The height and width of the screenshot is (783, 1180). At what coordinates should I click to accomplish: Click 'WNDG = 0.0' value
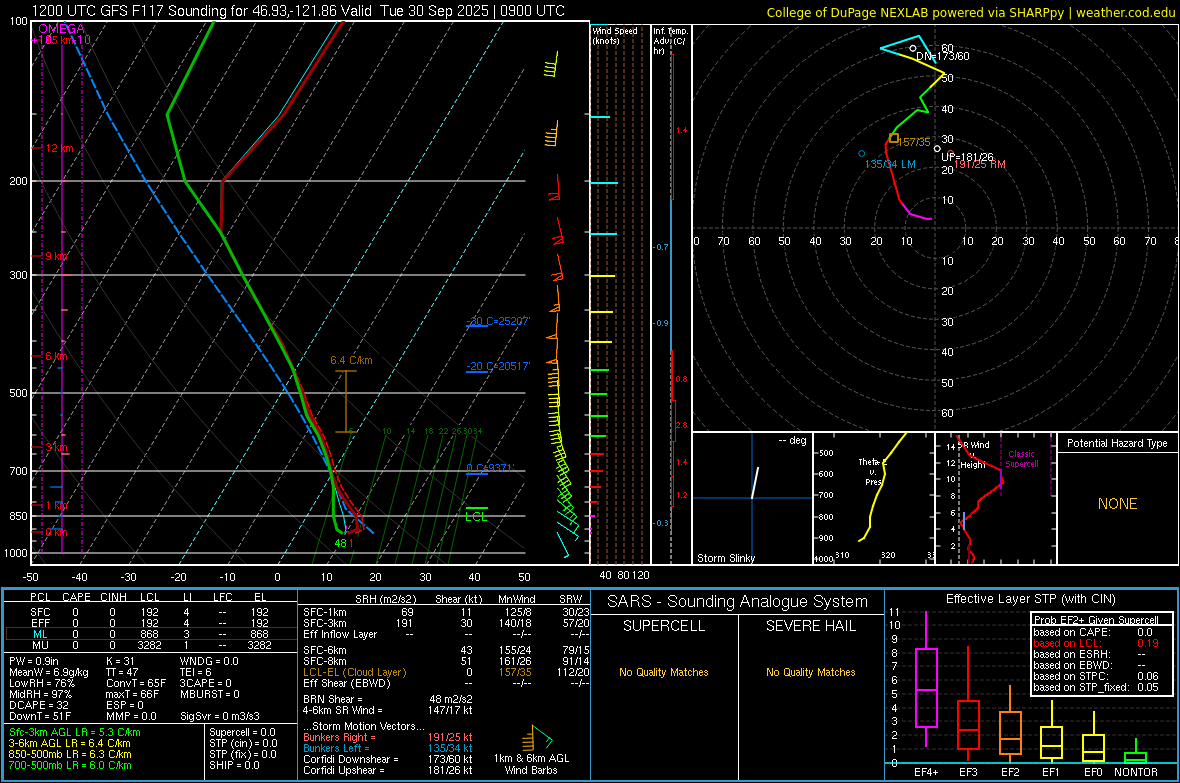tap(209, 661)
